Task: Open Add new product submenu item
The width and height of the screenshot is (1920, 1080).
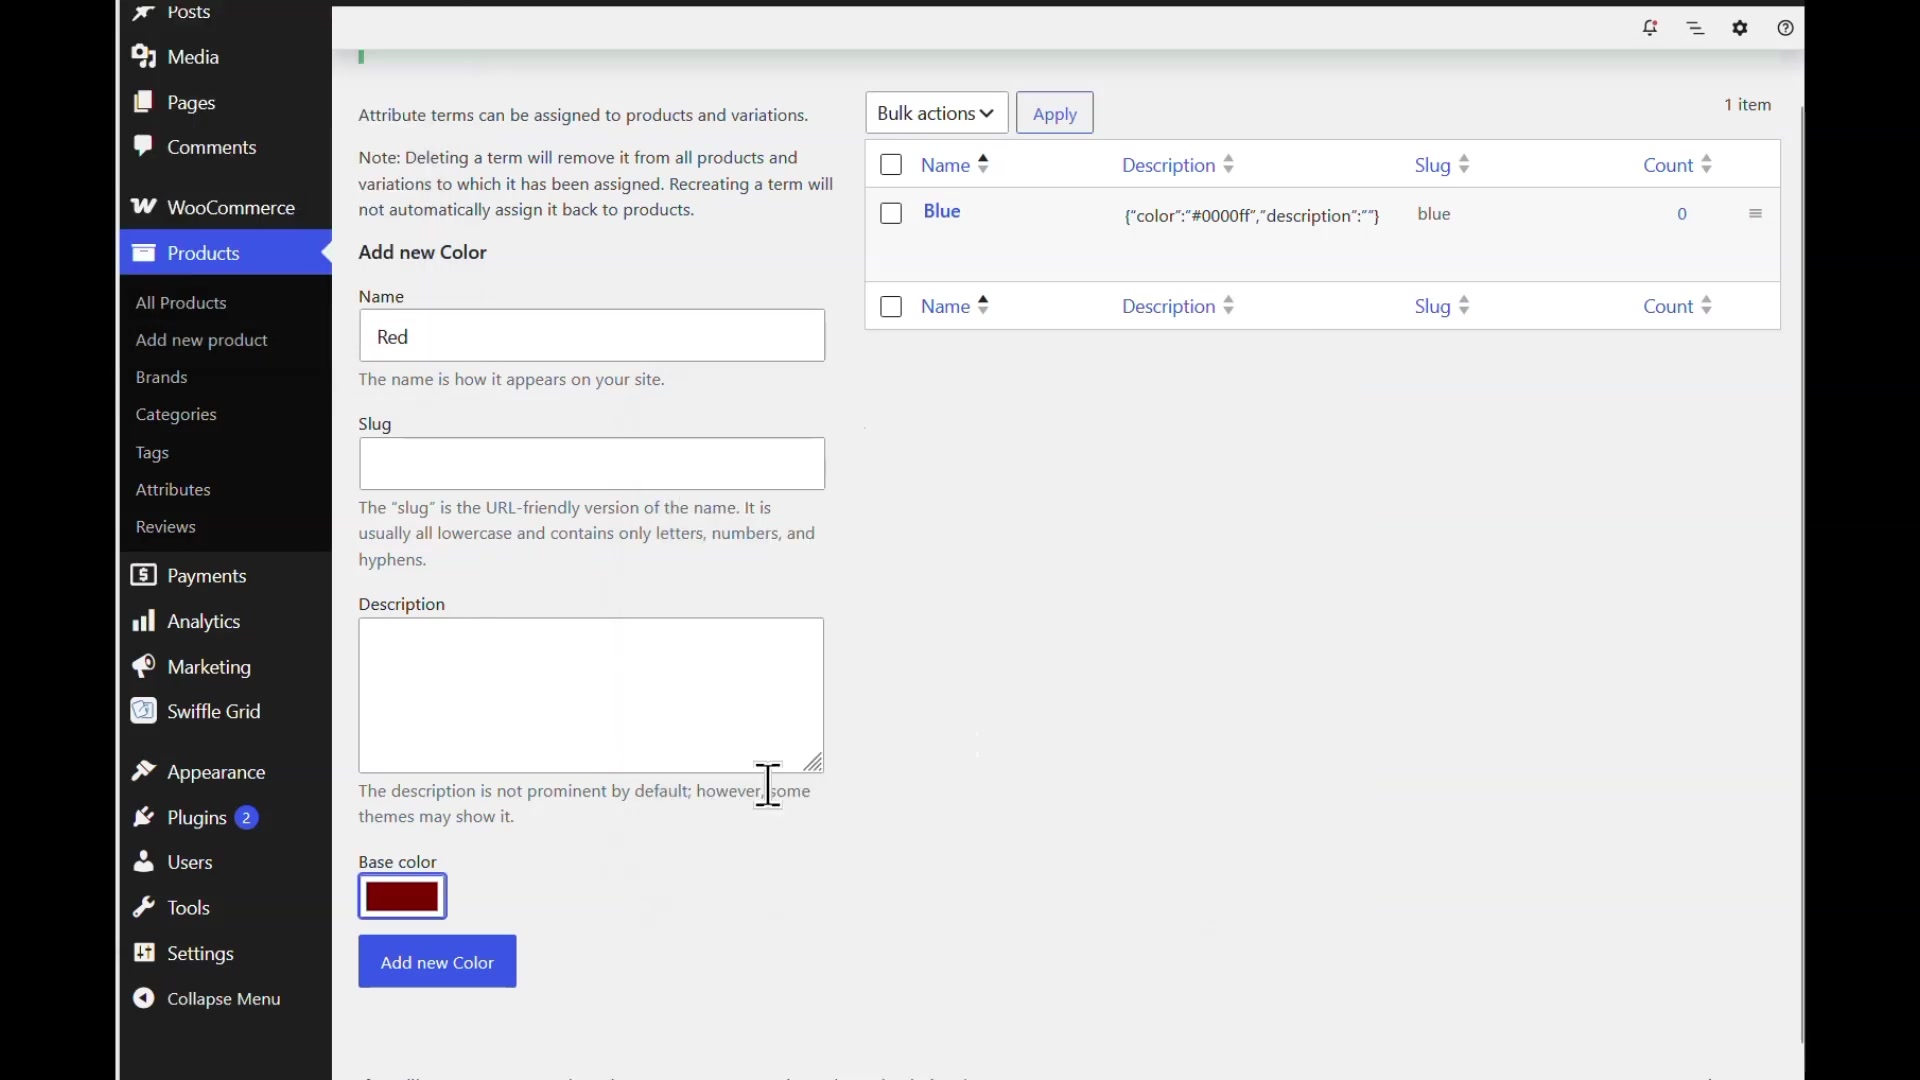Action: [x=202, y=340]
